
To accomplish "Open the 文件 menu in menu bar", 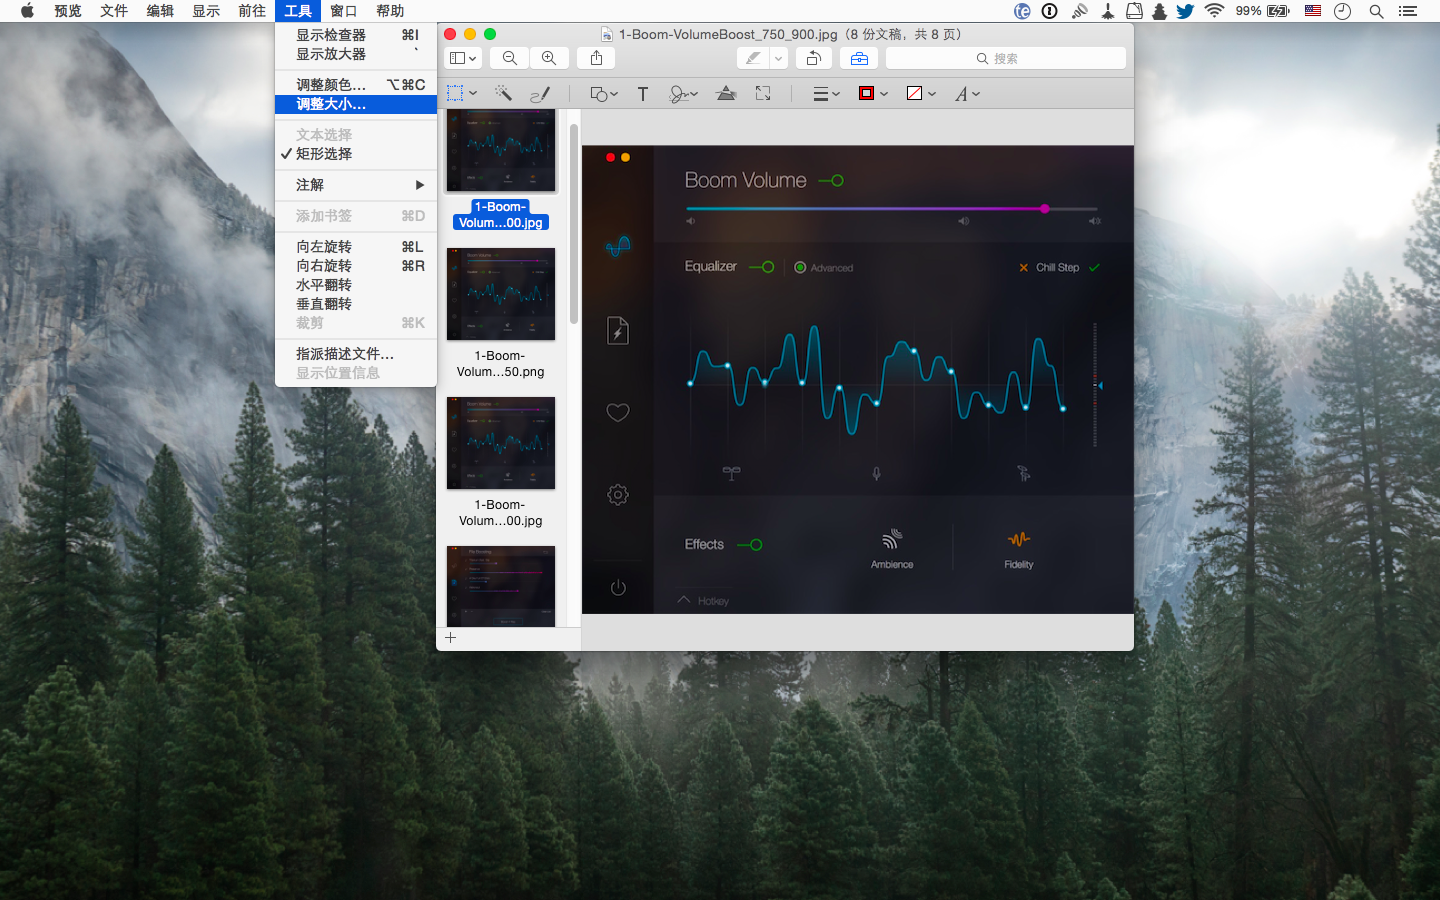I will 114,11.
